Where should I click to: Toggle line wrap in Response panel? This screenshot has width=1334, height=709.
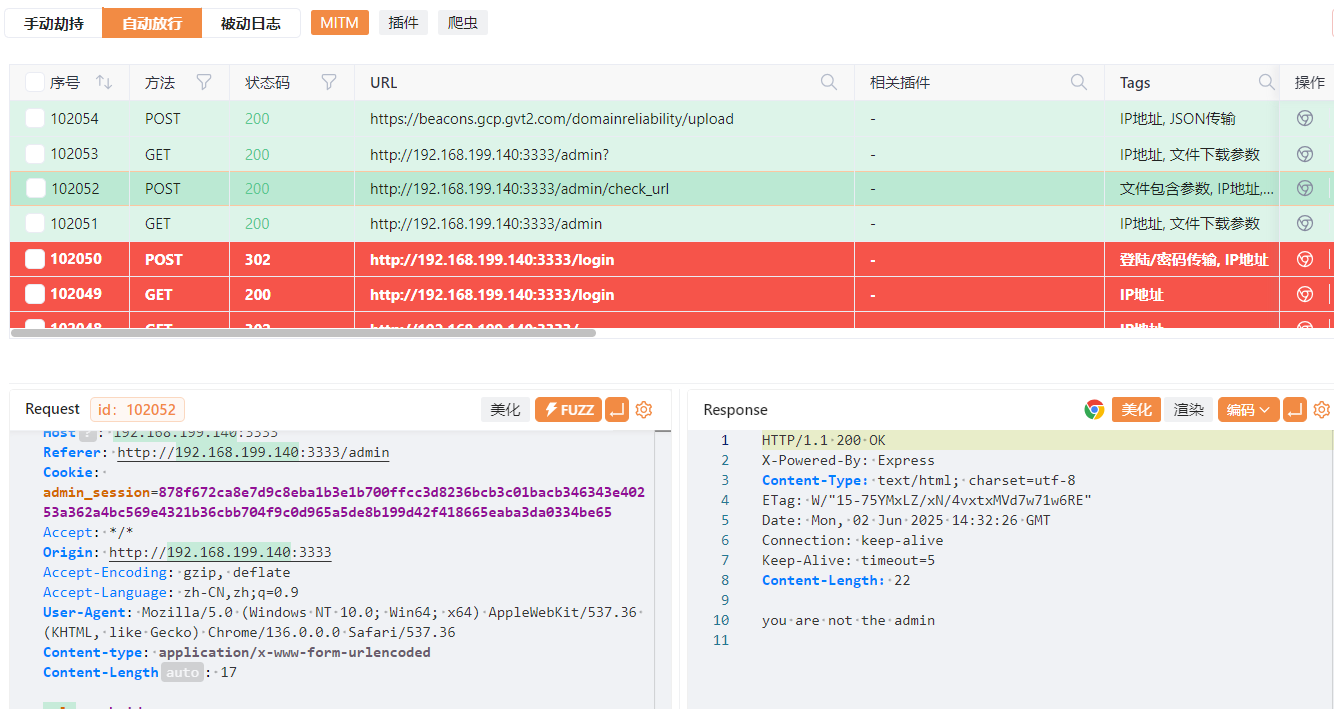pyautogui.click(x=1296, y=410)
